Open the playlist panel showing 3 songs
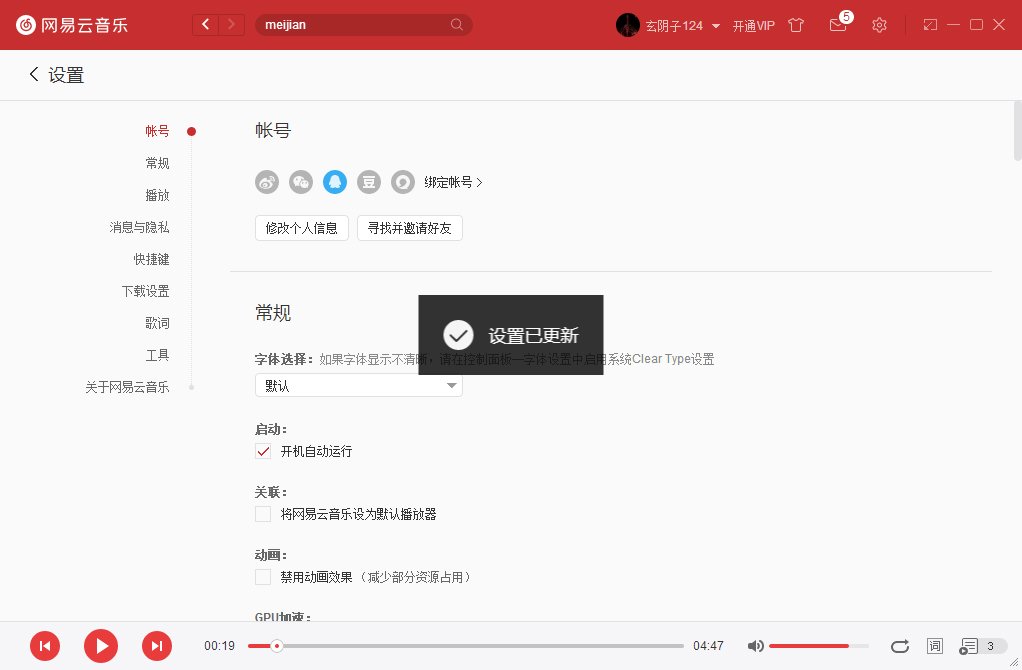This screenshot has width=1022, height=670. 975,646
